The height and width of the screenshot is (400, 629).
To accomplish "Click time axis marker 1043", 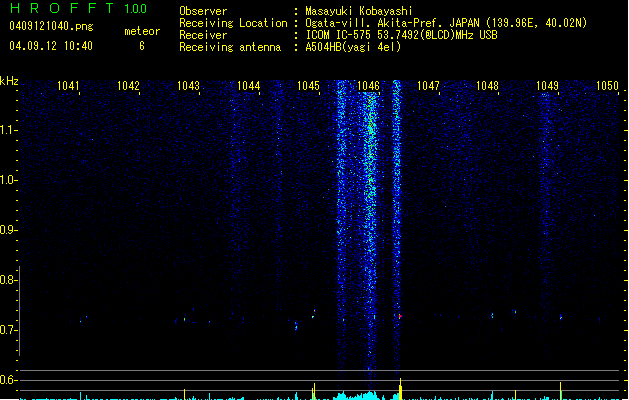I will pos(188,86).
